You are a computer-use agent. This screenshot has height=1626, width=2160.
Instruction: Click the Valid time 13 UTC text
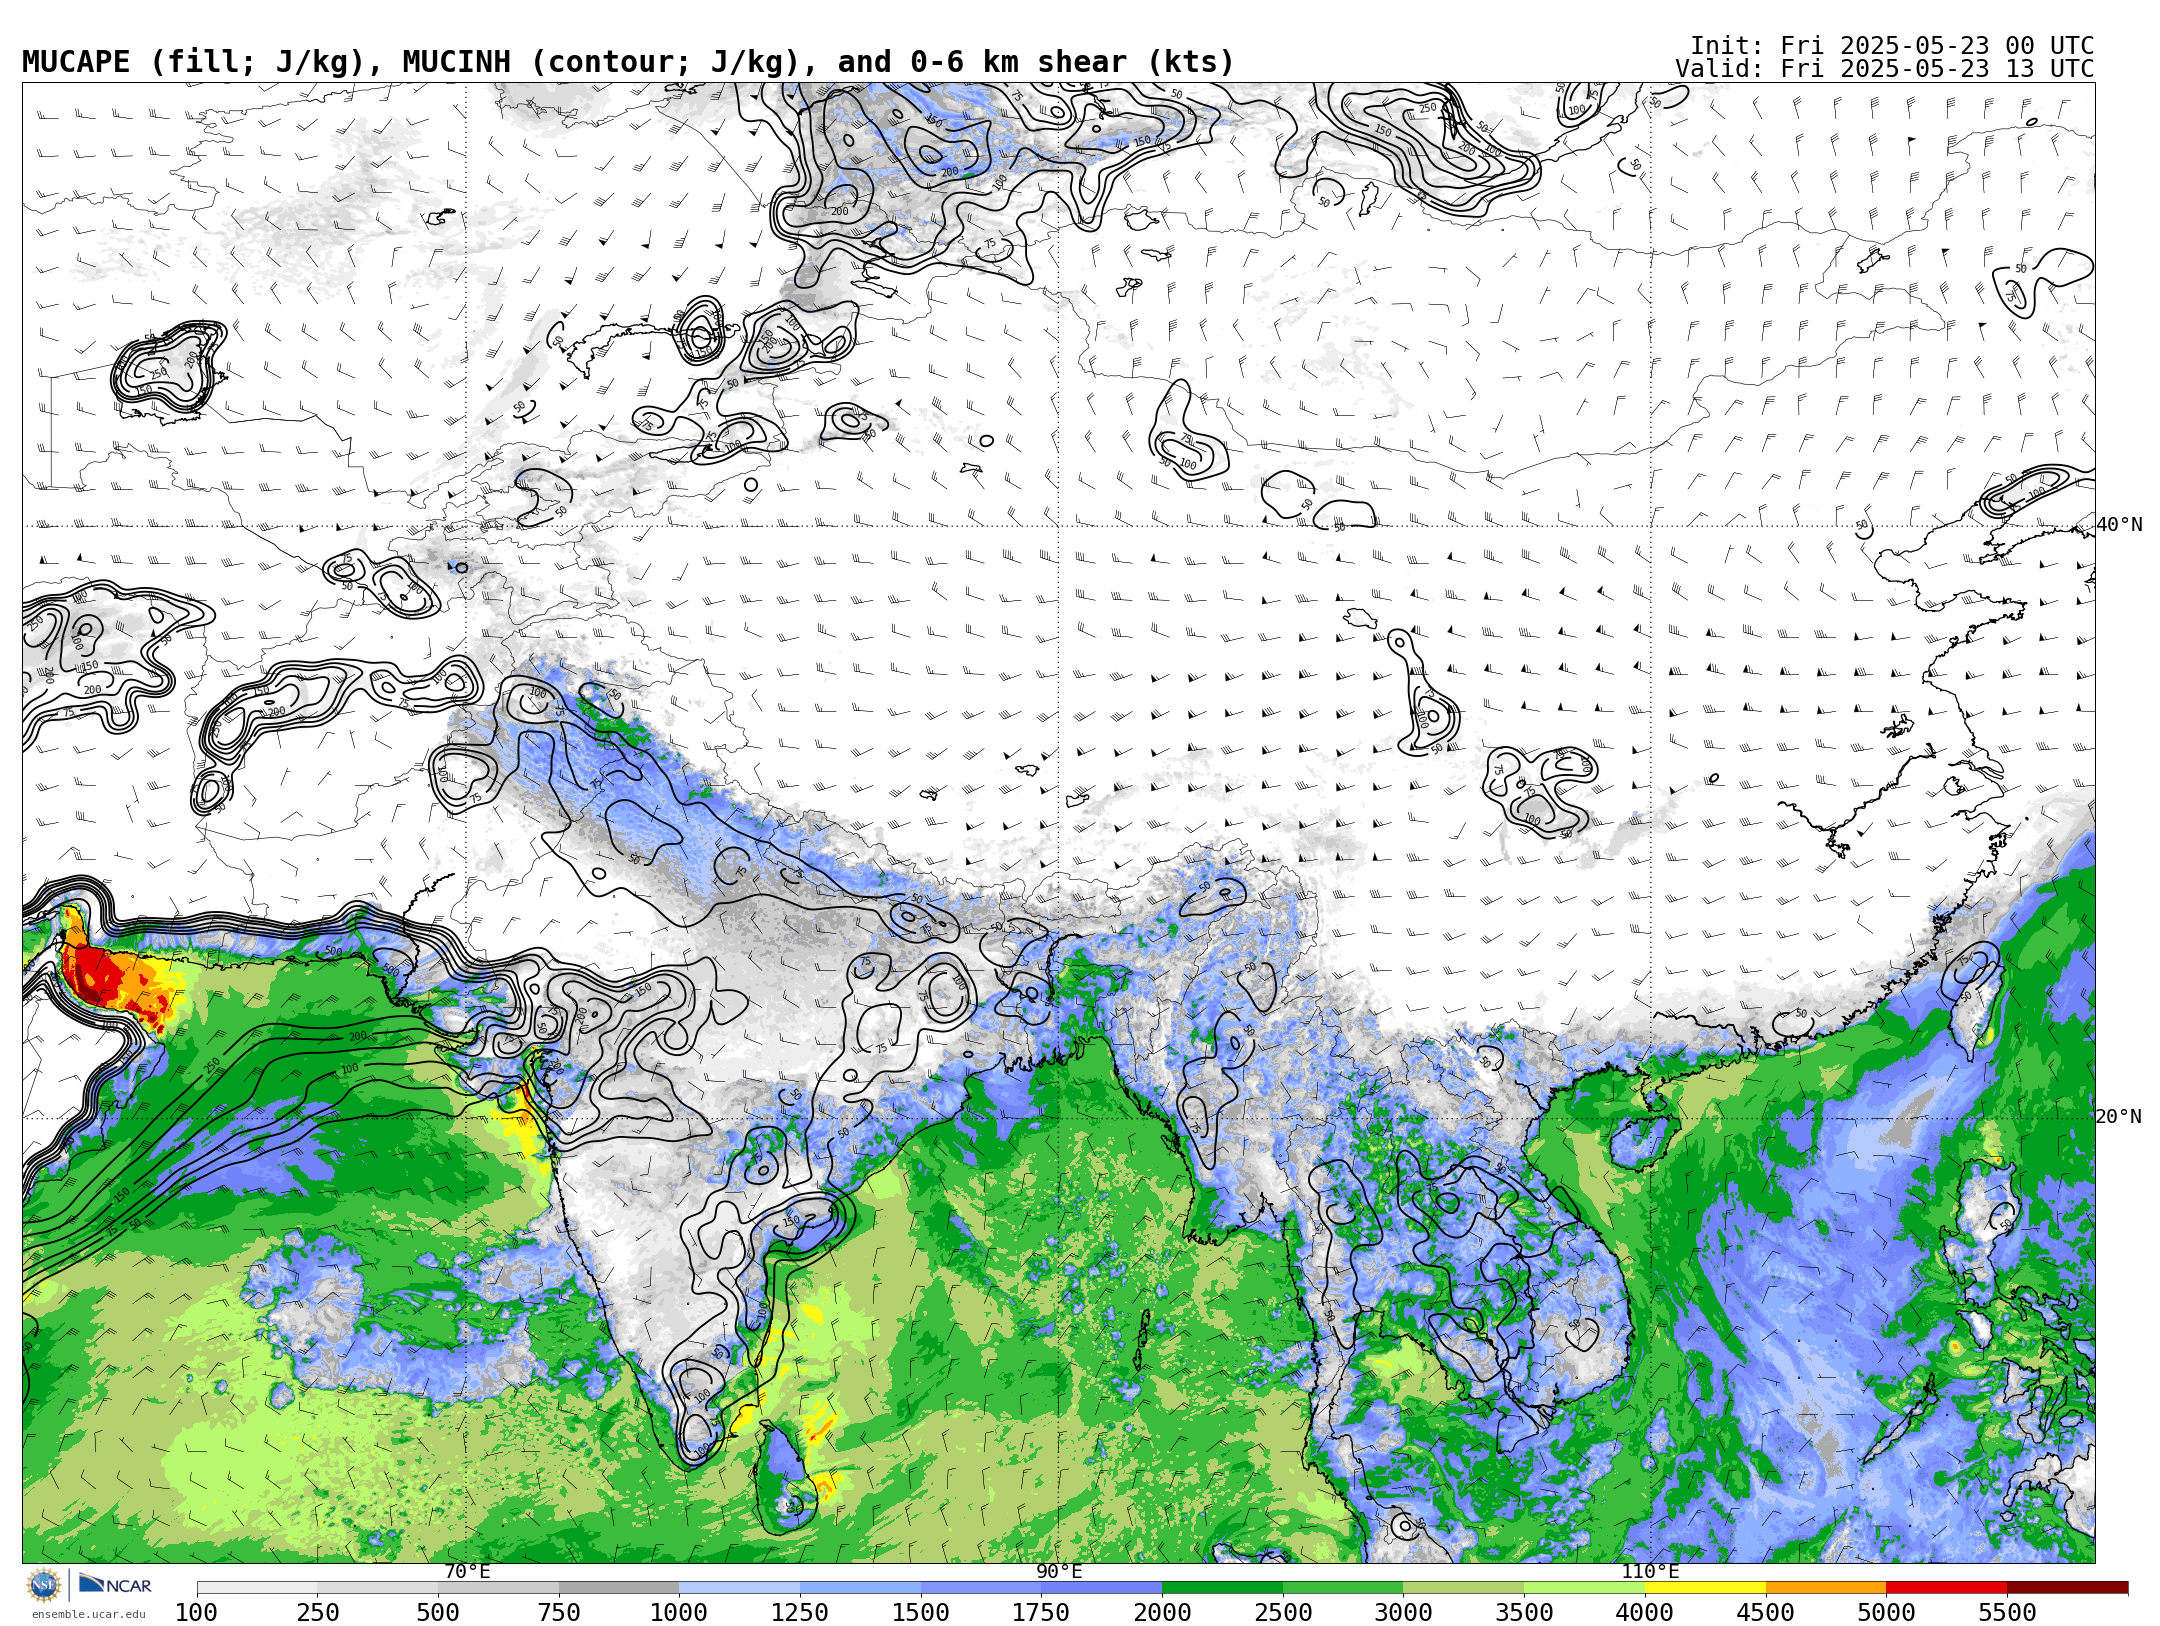(1884, 69)
